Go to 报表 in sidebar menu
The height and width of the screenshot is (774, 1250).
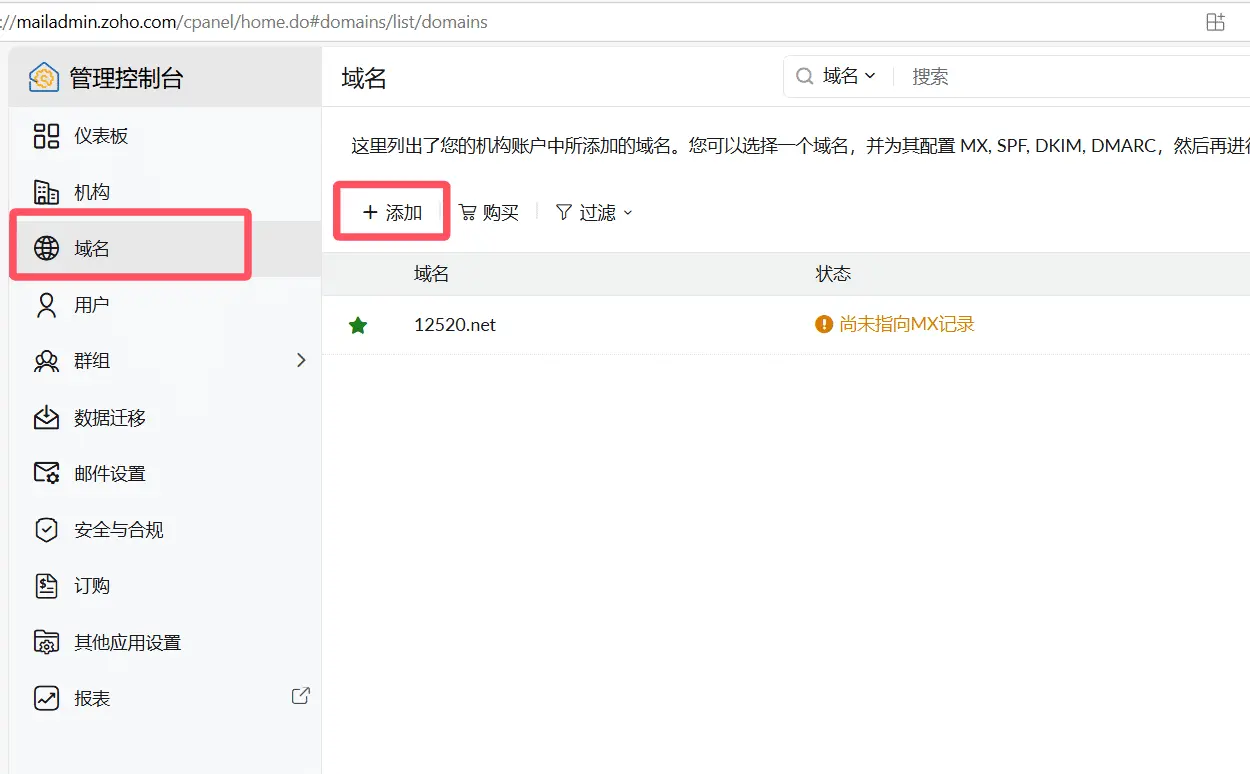92,699
